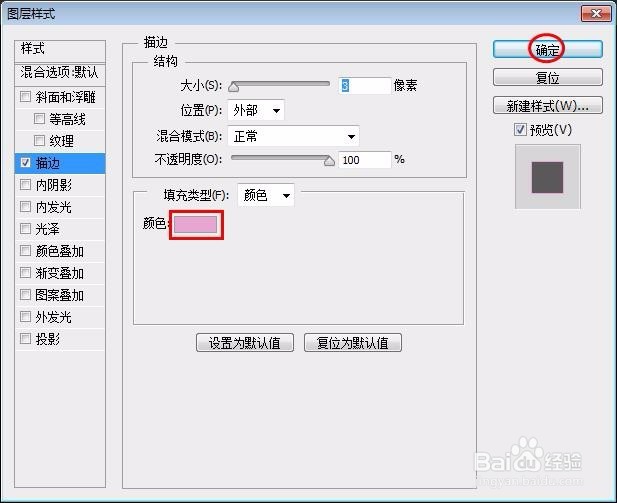Enable 内发光 checkbox
The height and width of the screenshot is (503, 617).
click(25, 207)
